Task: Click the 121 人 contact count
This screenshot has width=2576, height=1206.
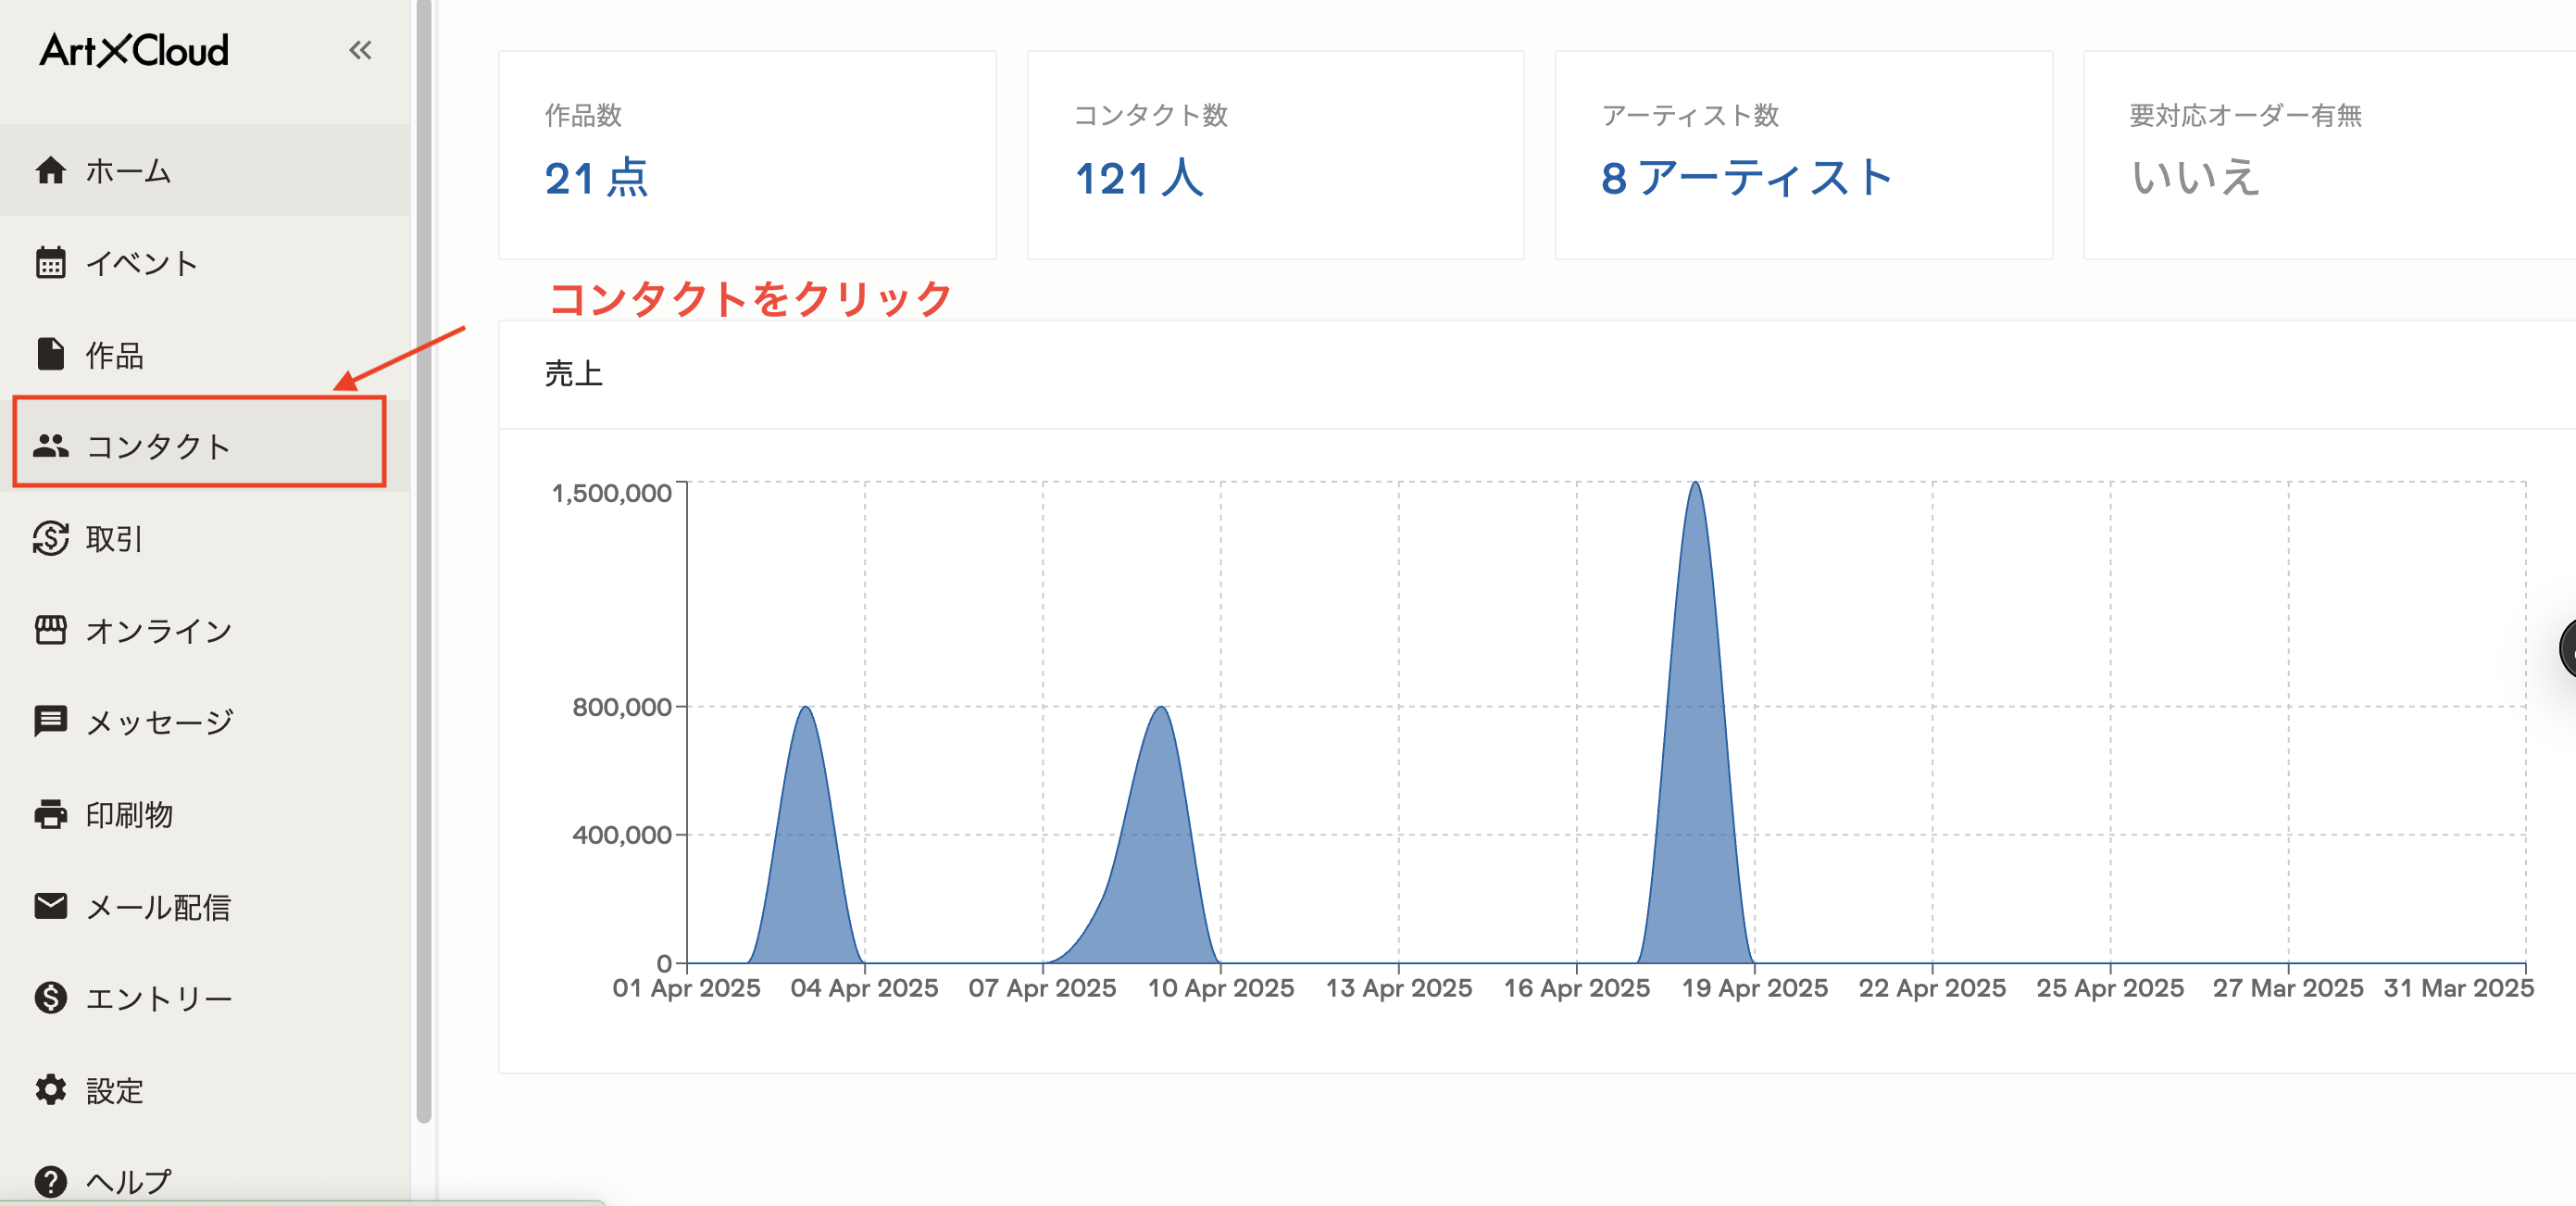Action: point(1139,178)
